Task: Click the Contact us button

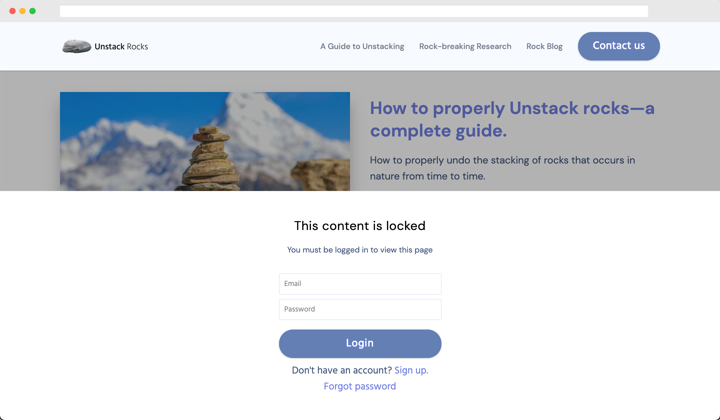Action: [x=619, y=46]
